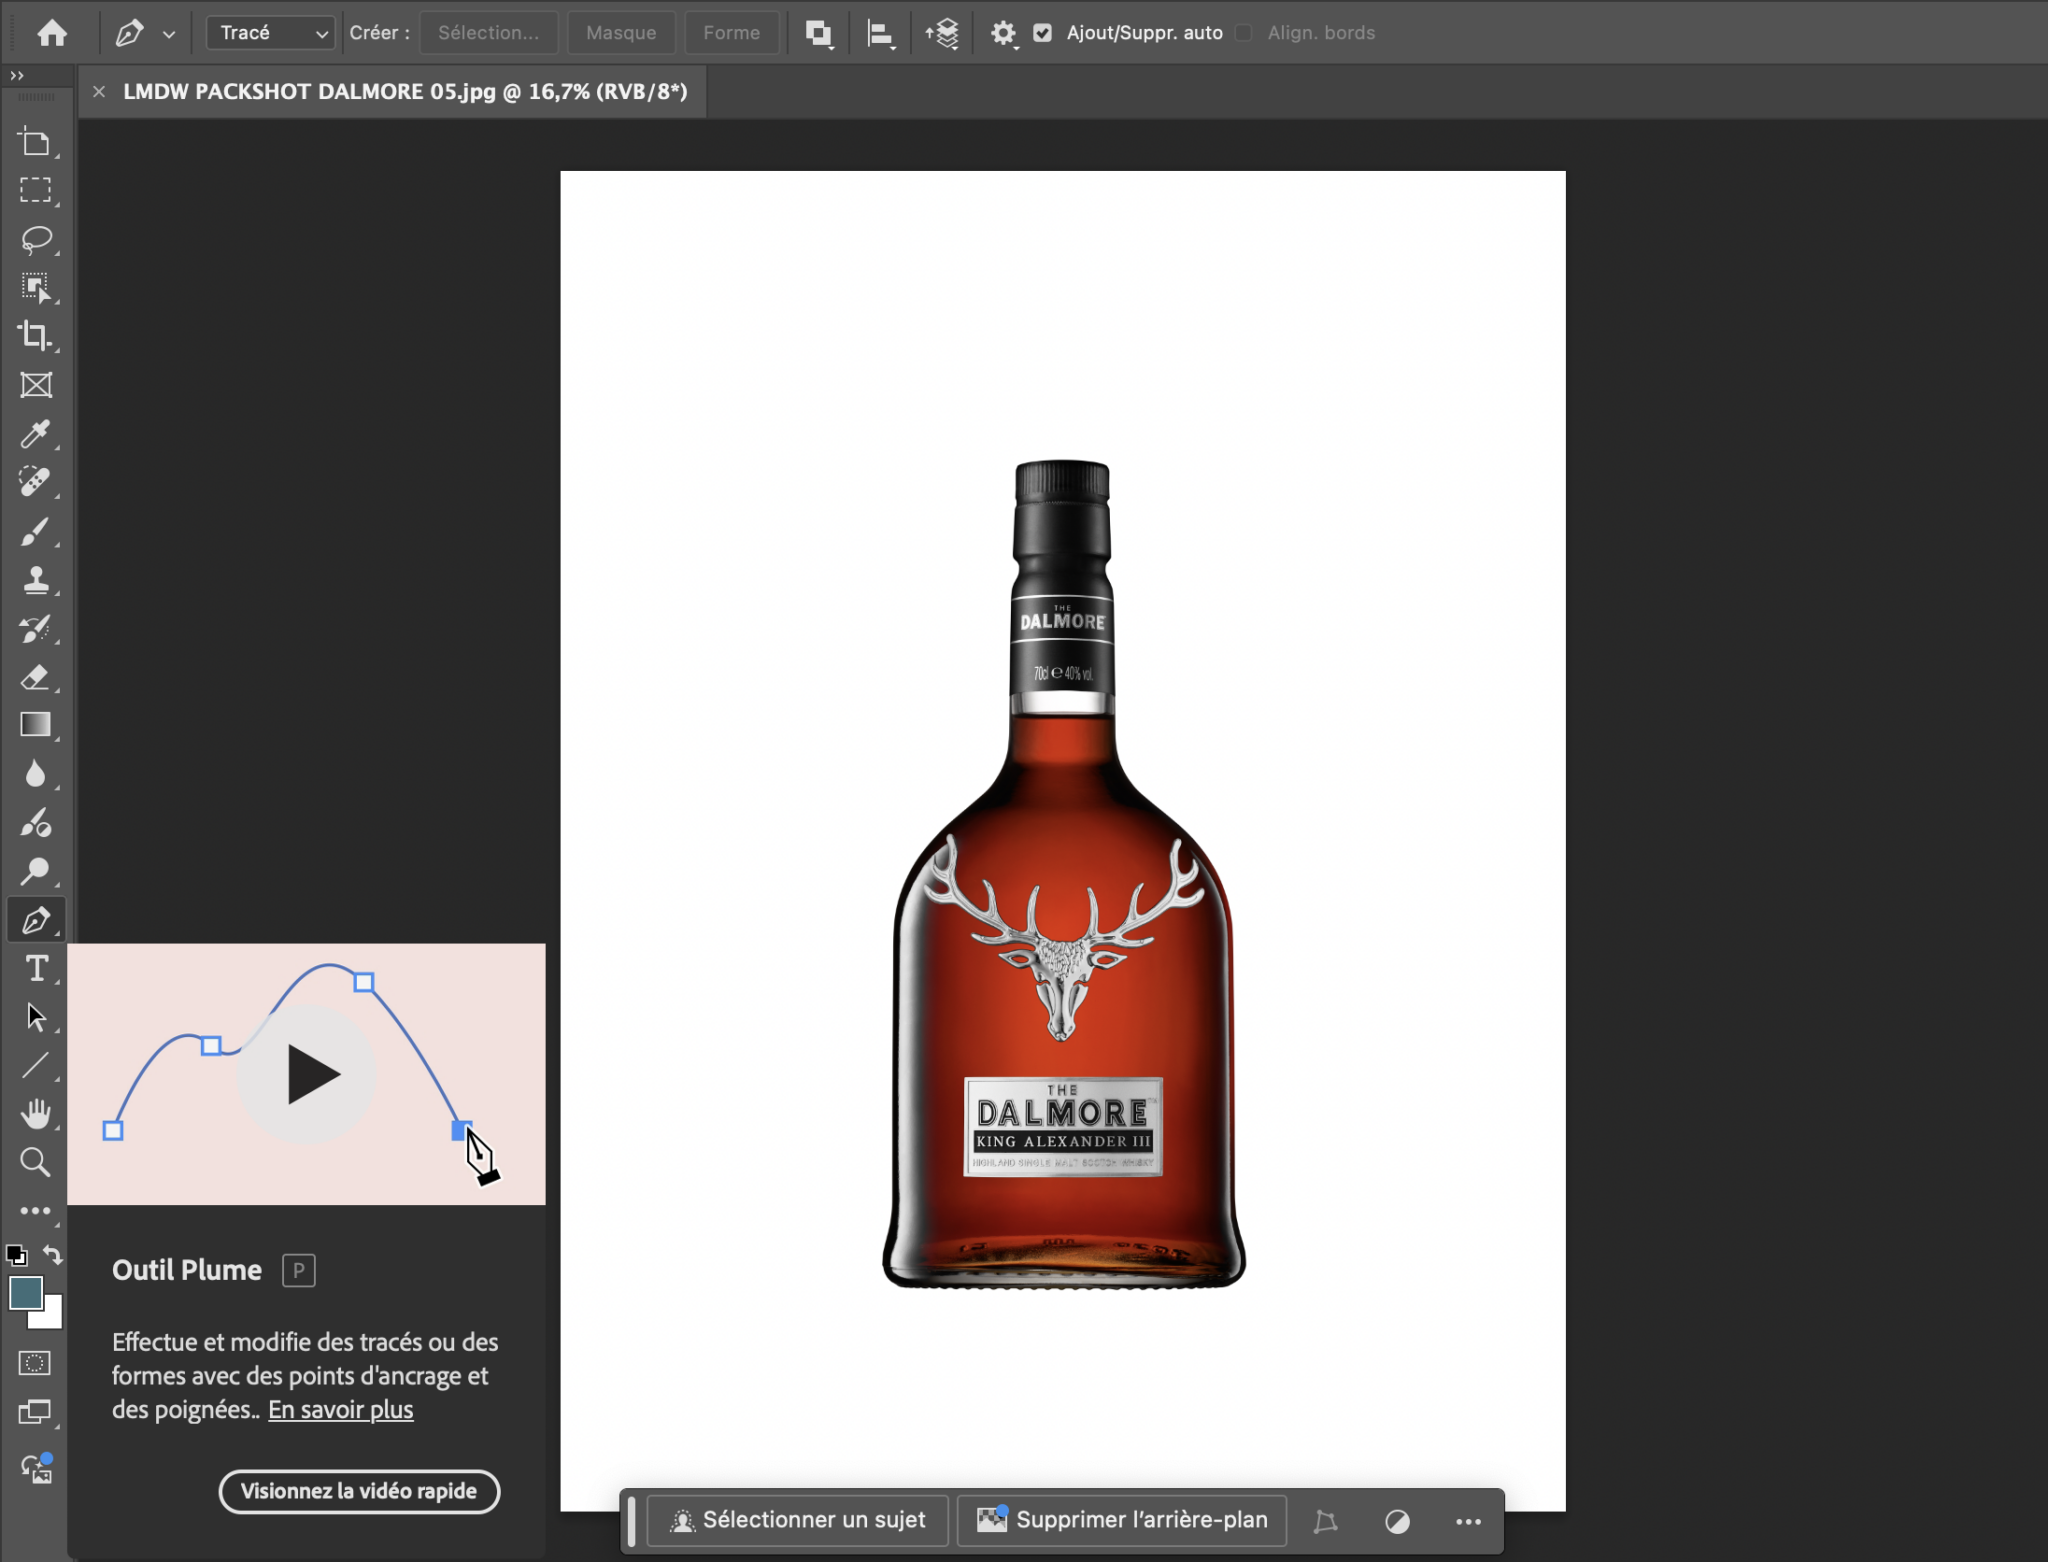Select the Rectangular Marquee tool
Screen dimensions: 2048x1562
click(x=36, y=190)
